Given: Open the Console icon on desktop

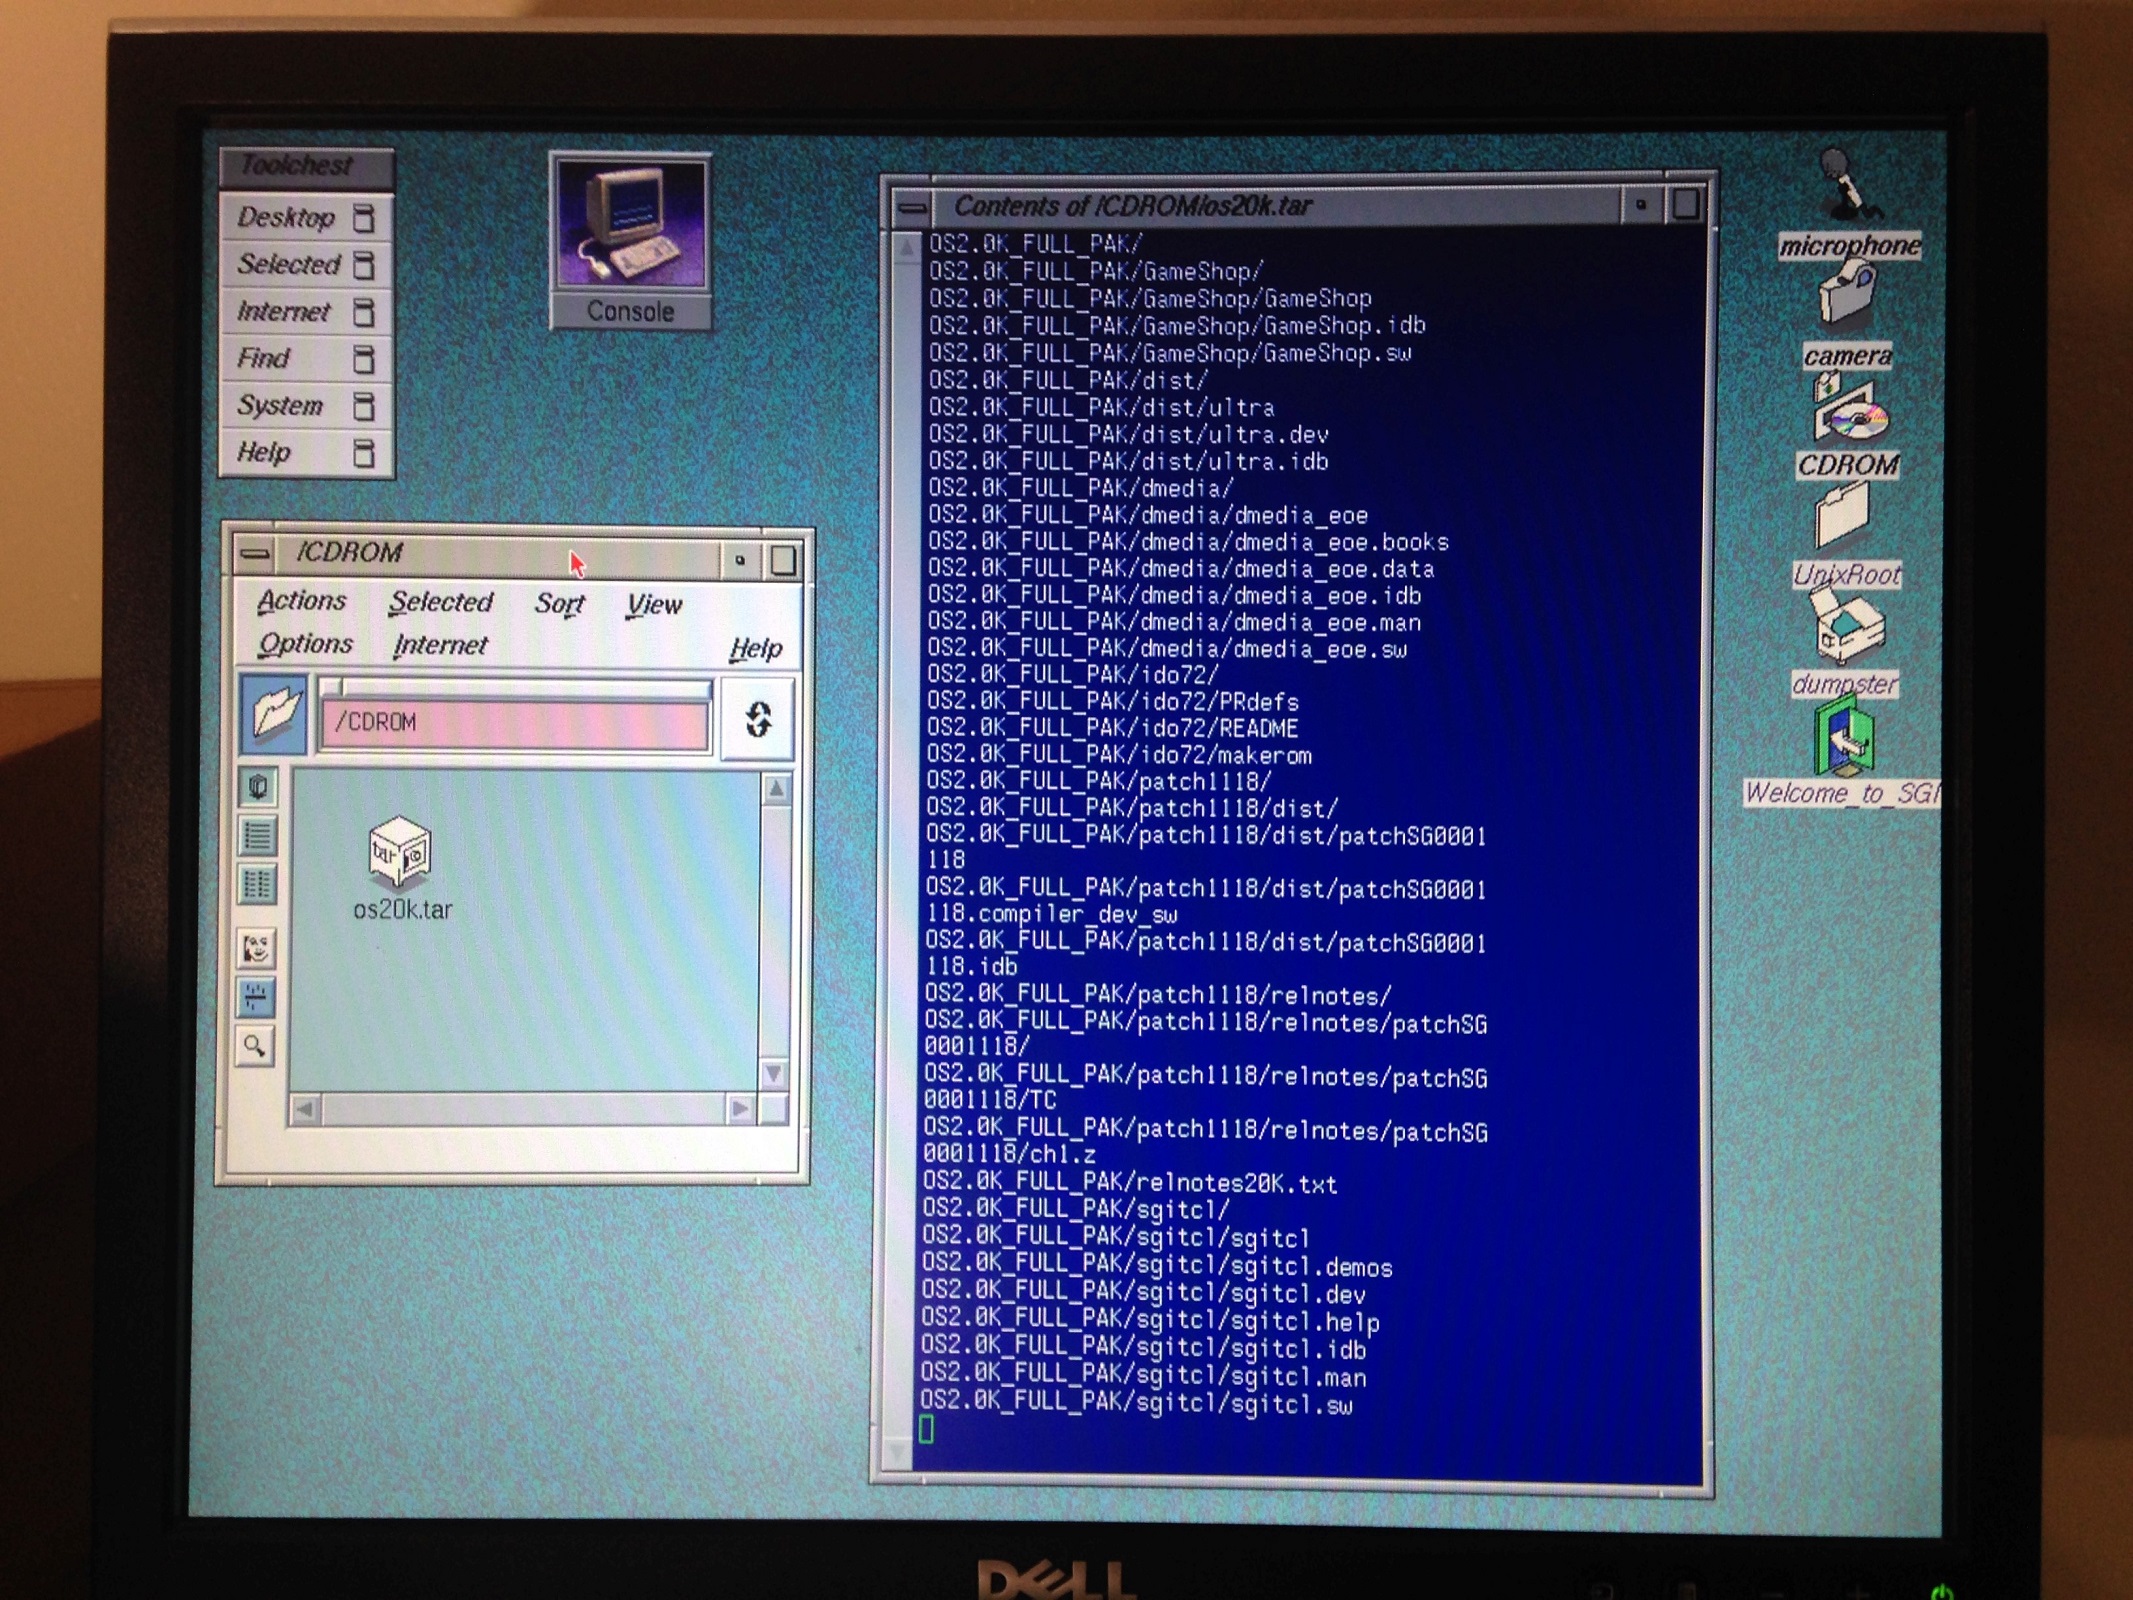Looking at the screenshot, I should [630, 240].
